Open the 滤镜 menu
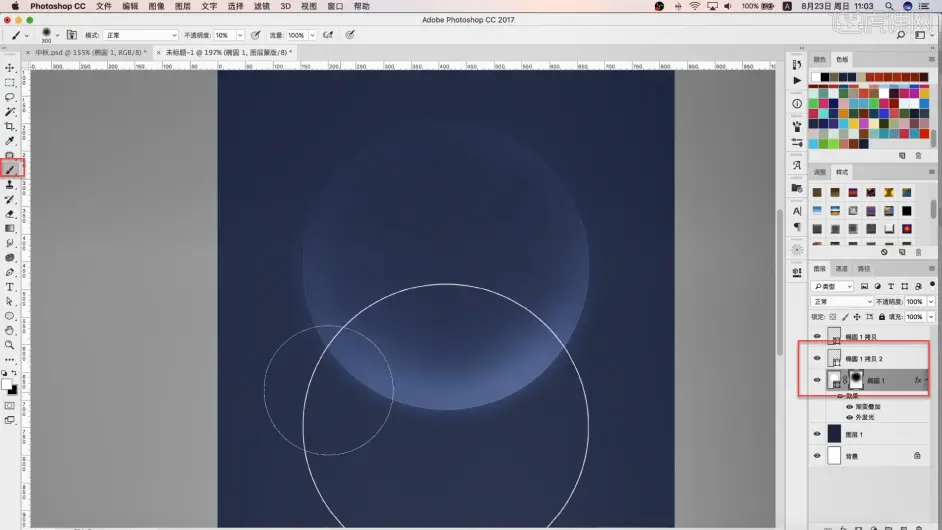This screenshot has height=530, width=942. click(261, 6)
